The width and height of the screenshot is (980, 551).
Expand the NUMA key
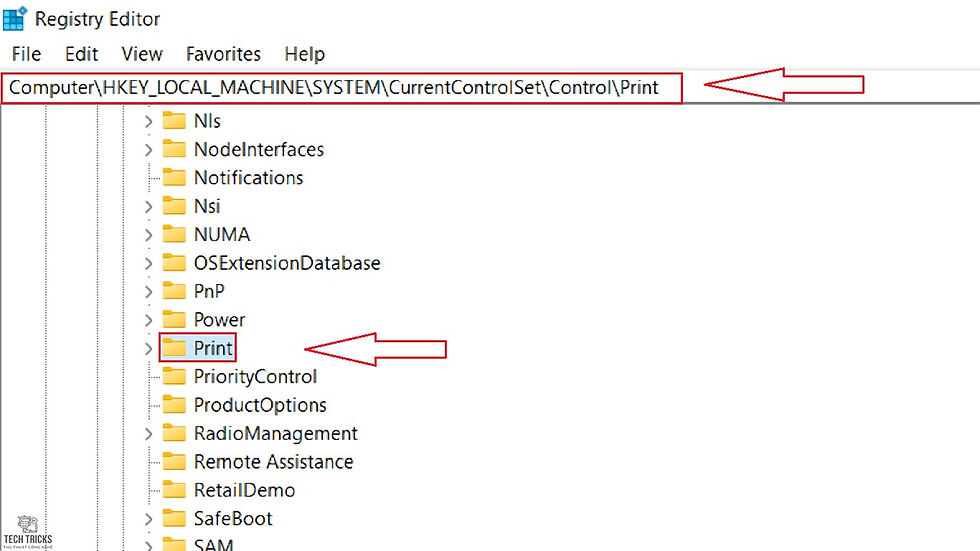click(148, 235)
